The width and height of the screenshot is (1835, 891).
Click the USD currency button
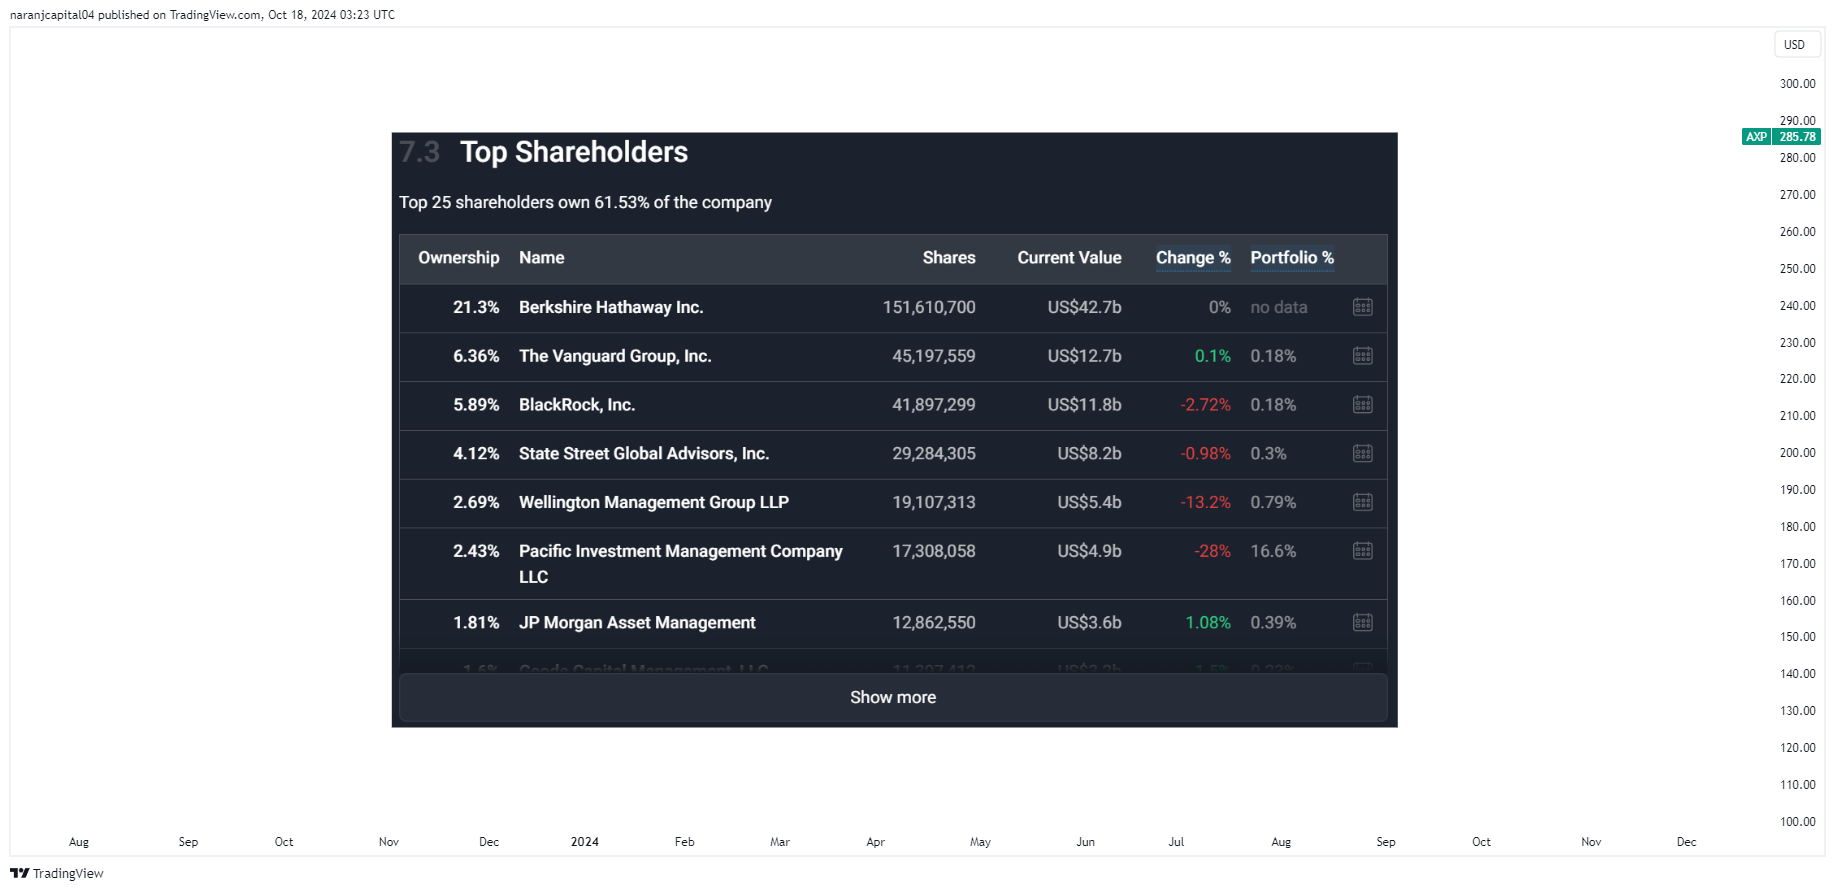1795,45
